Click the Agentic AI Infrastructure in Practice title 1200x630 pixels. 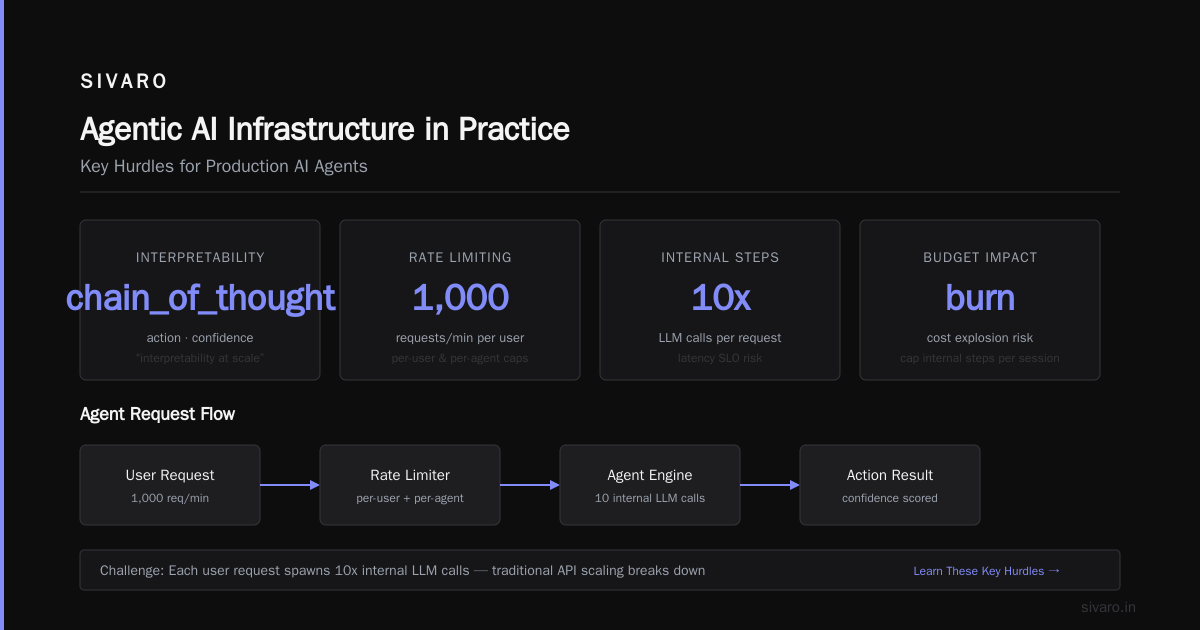(325, 129)
